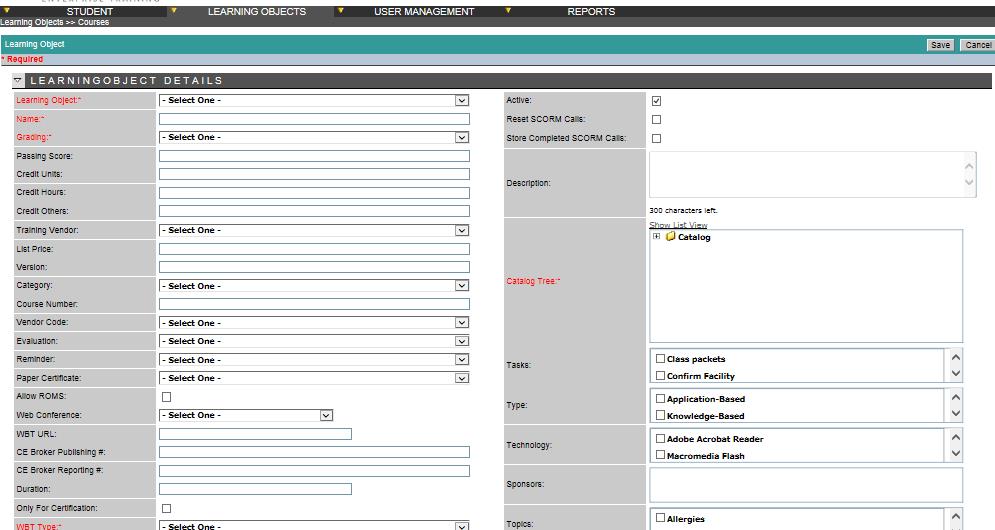The width and height of the screenshot is (995, 530).
Task: Uncheck the Active checkbox
Action: (656, 101)
